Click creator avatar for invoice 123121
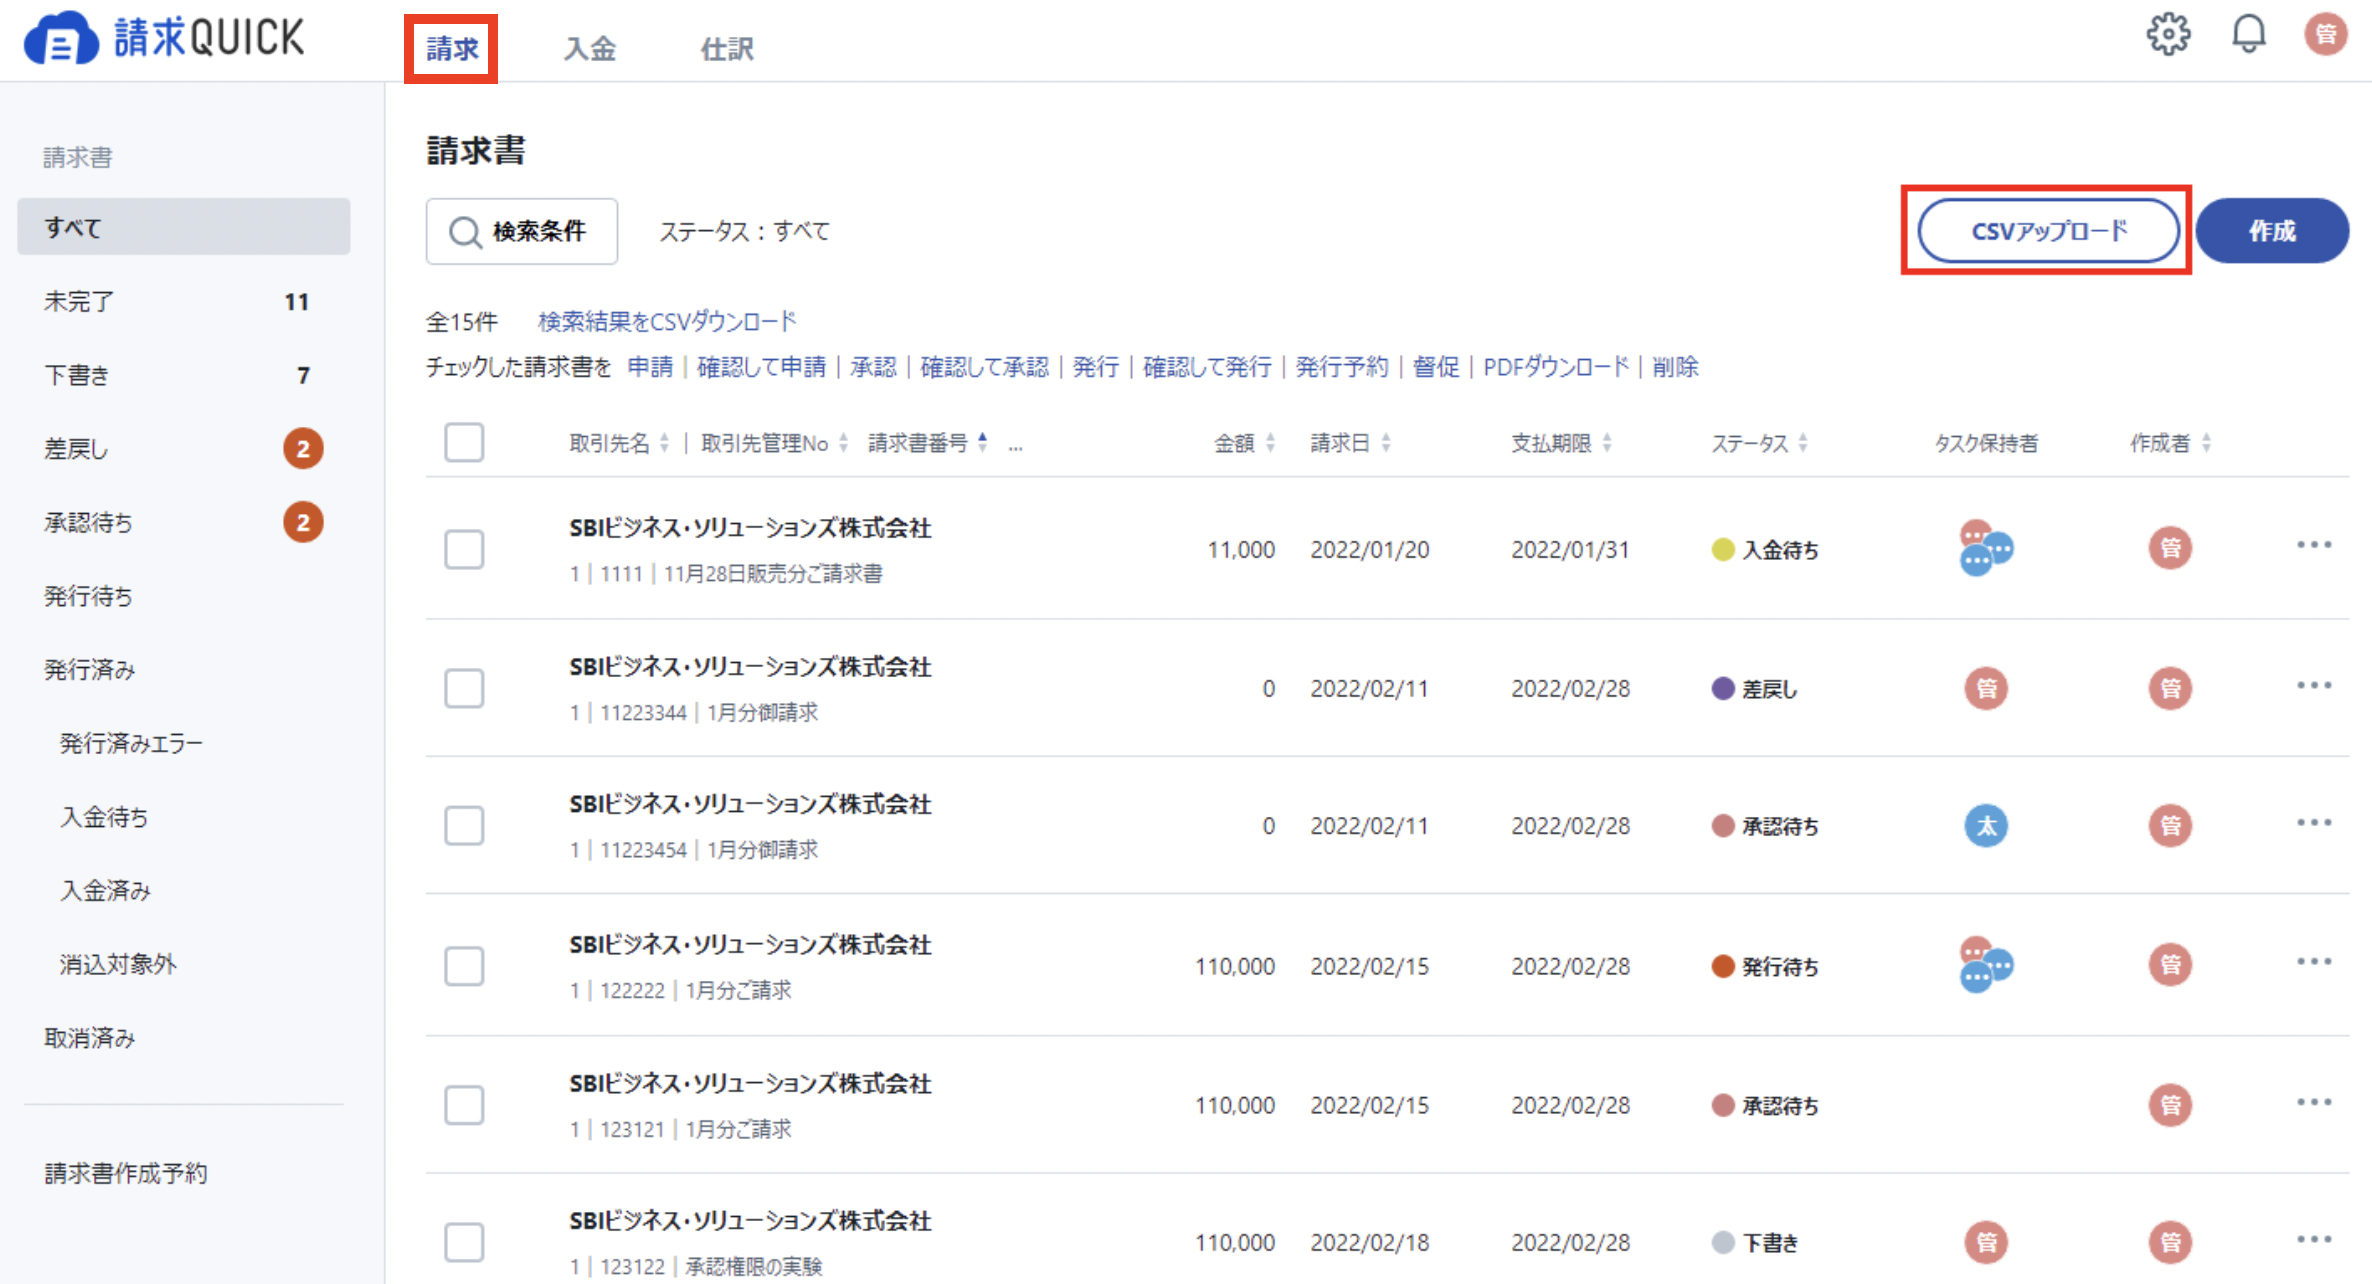 2170,1105
